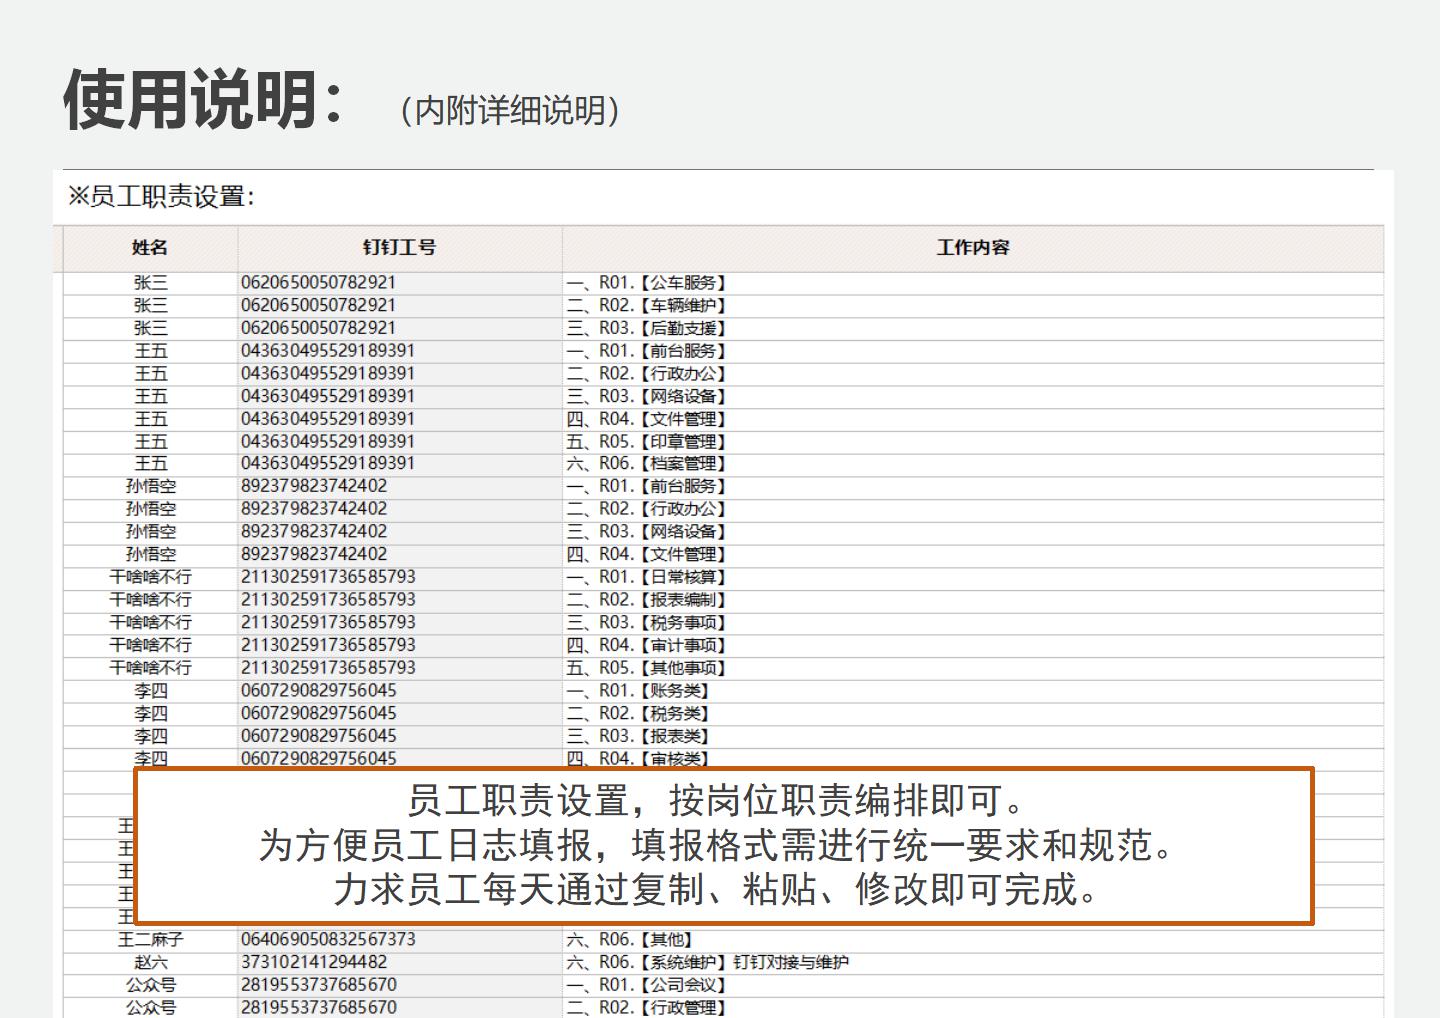Select 干啥啥不行's ID in 其他事项 row
The width and height of the screenshot is (1440, 1018).
click(x=399, y=668)
